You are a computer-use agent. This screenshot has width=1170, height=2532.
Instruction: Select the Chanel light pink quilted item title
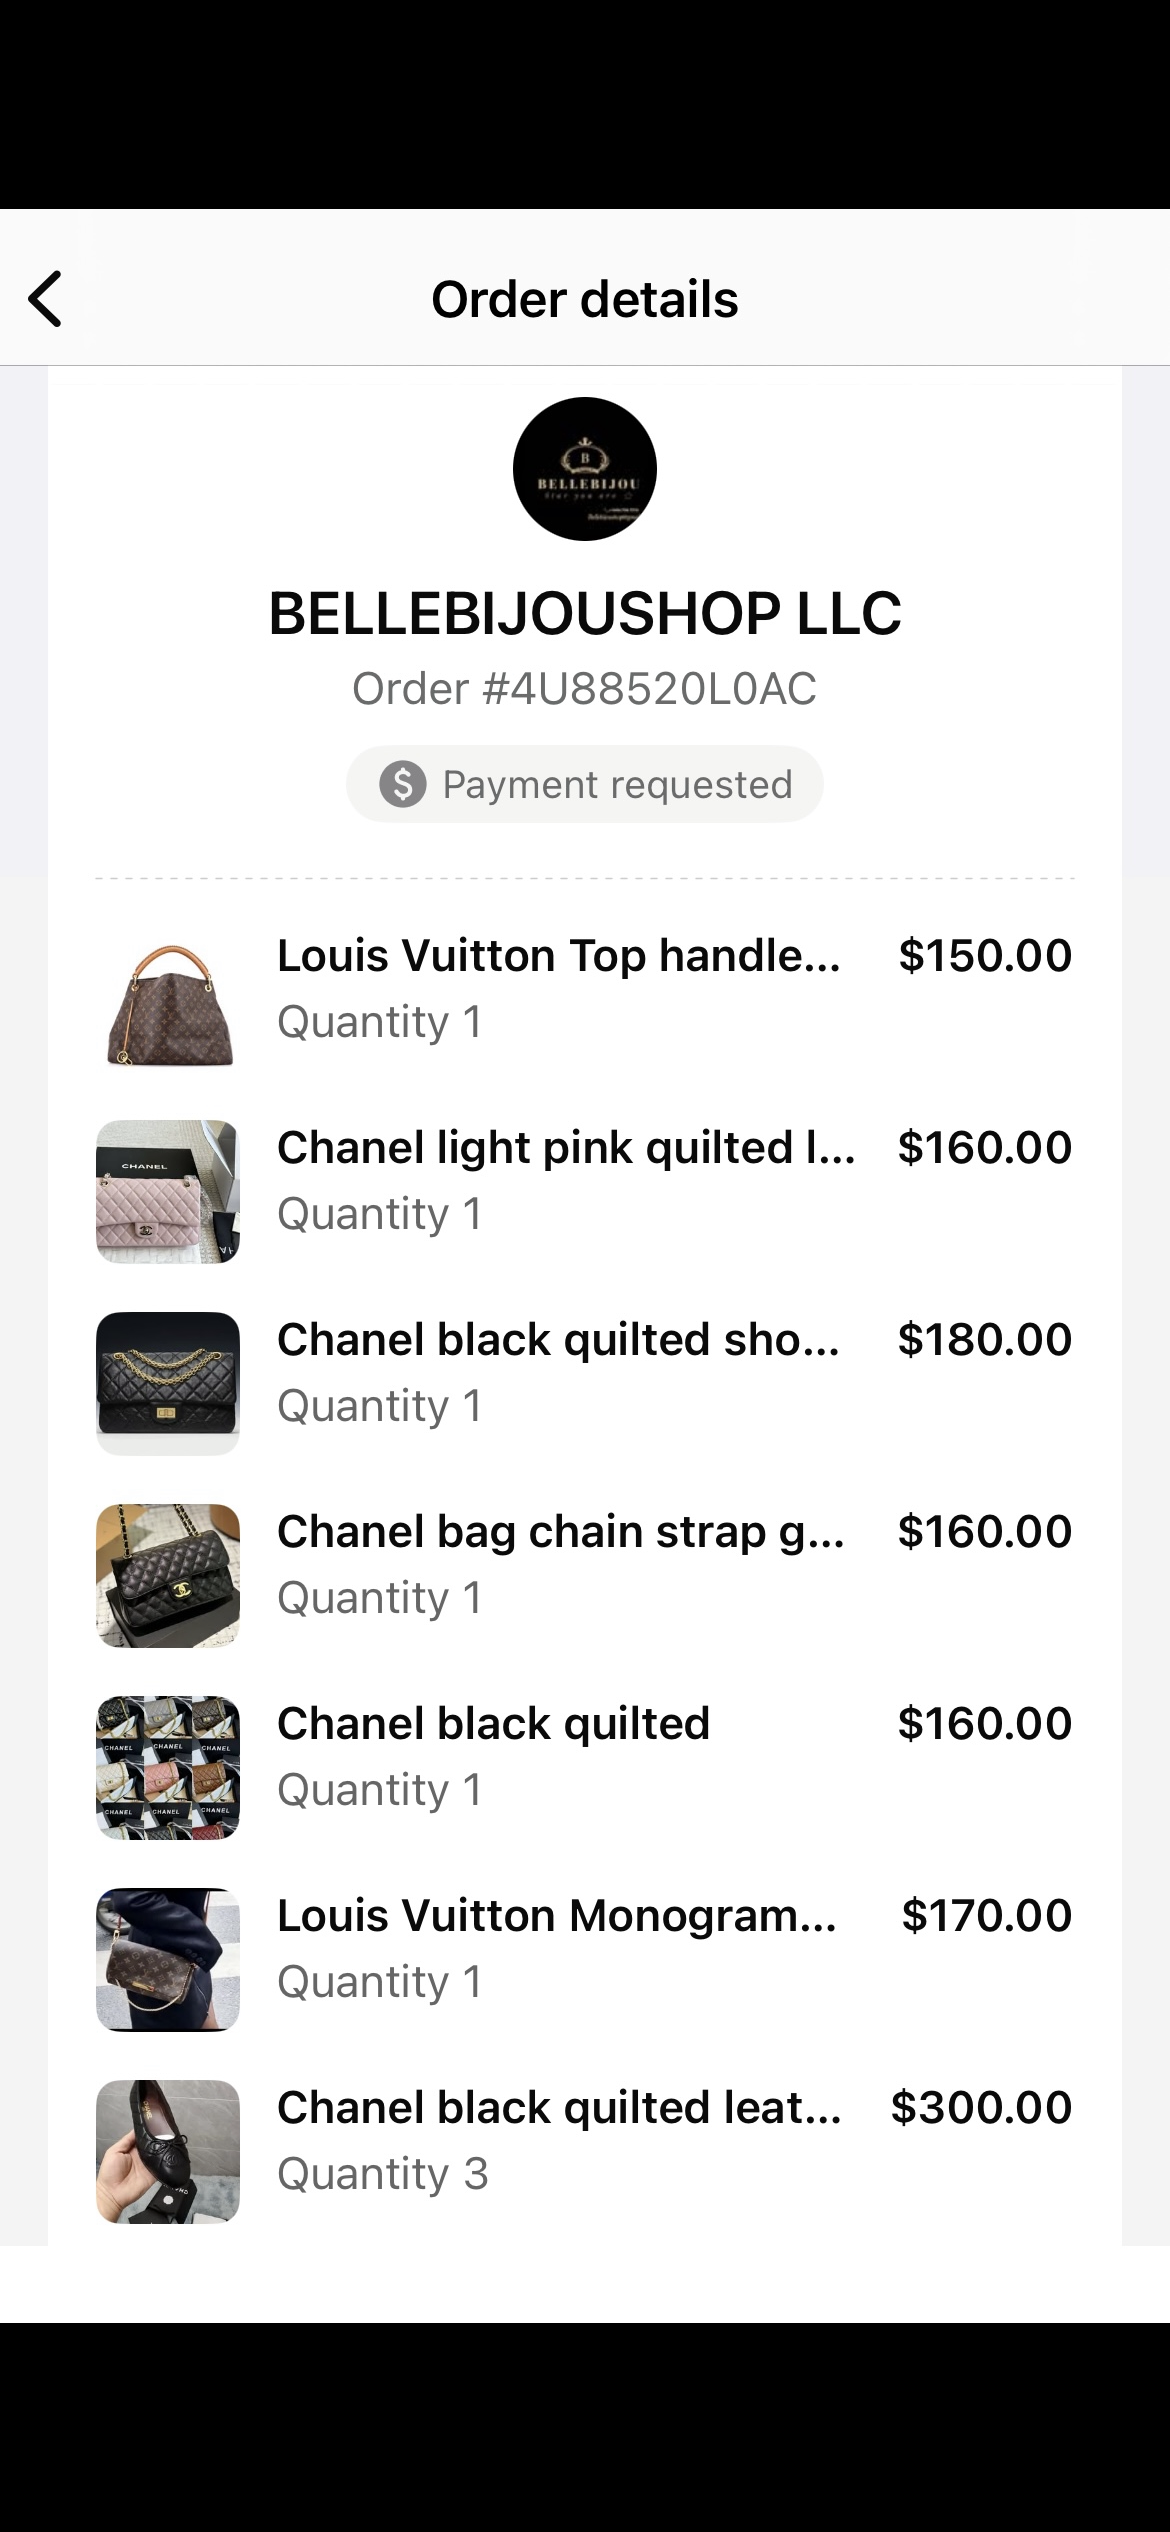[565, 1148]
